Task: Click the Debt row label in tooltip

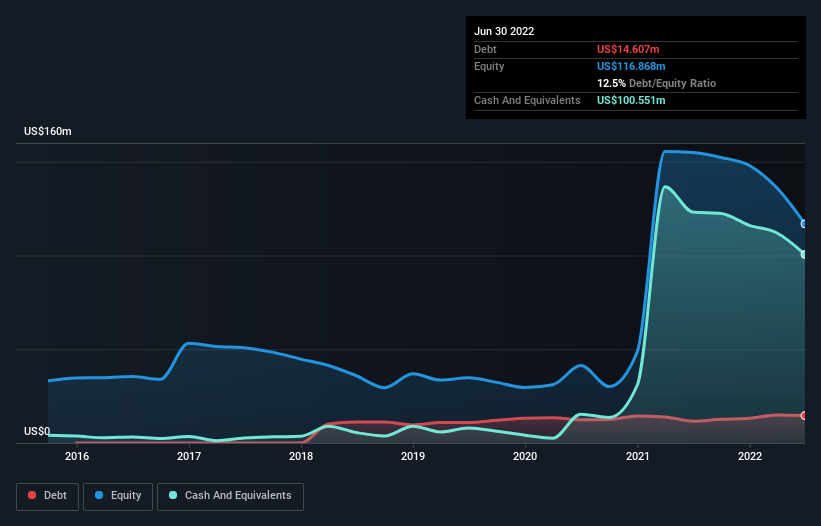Action: pyautogui.click(x=485, y=49)
